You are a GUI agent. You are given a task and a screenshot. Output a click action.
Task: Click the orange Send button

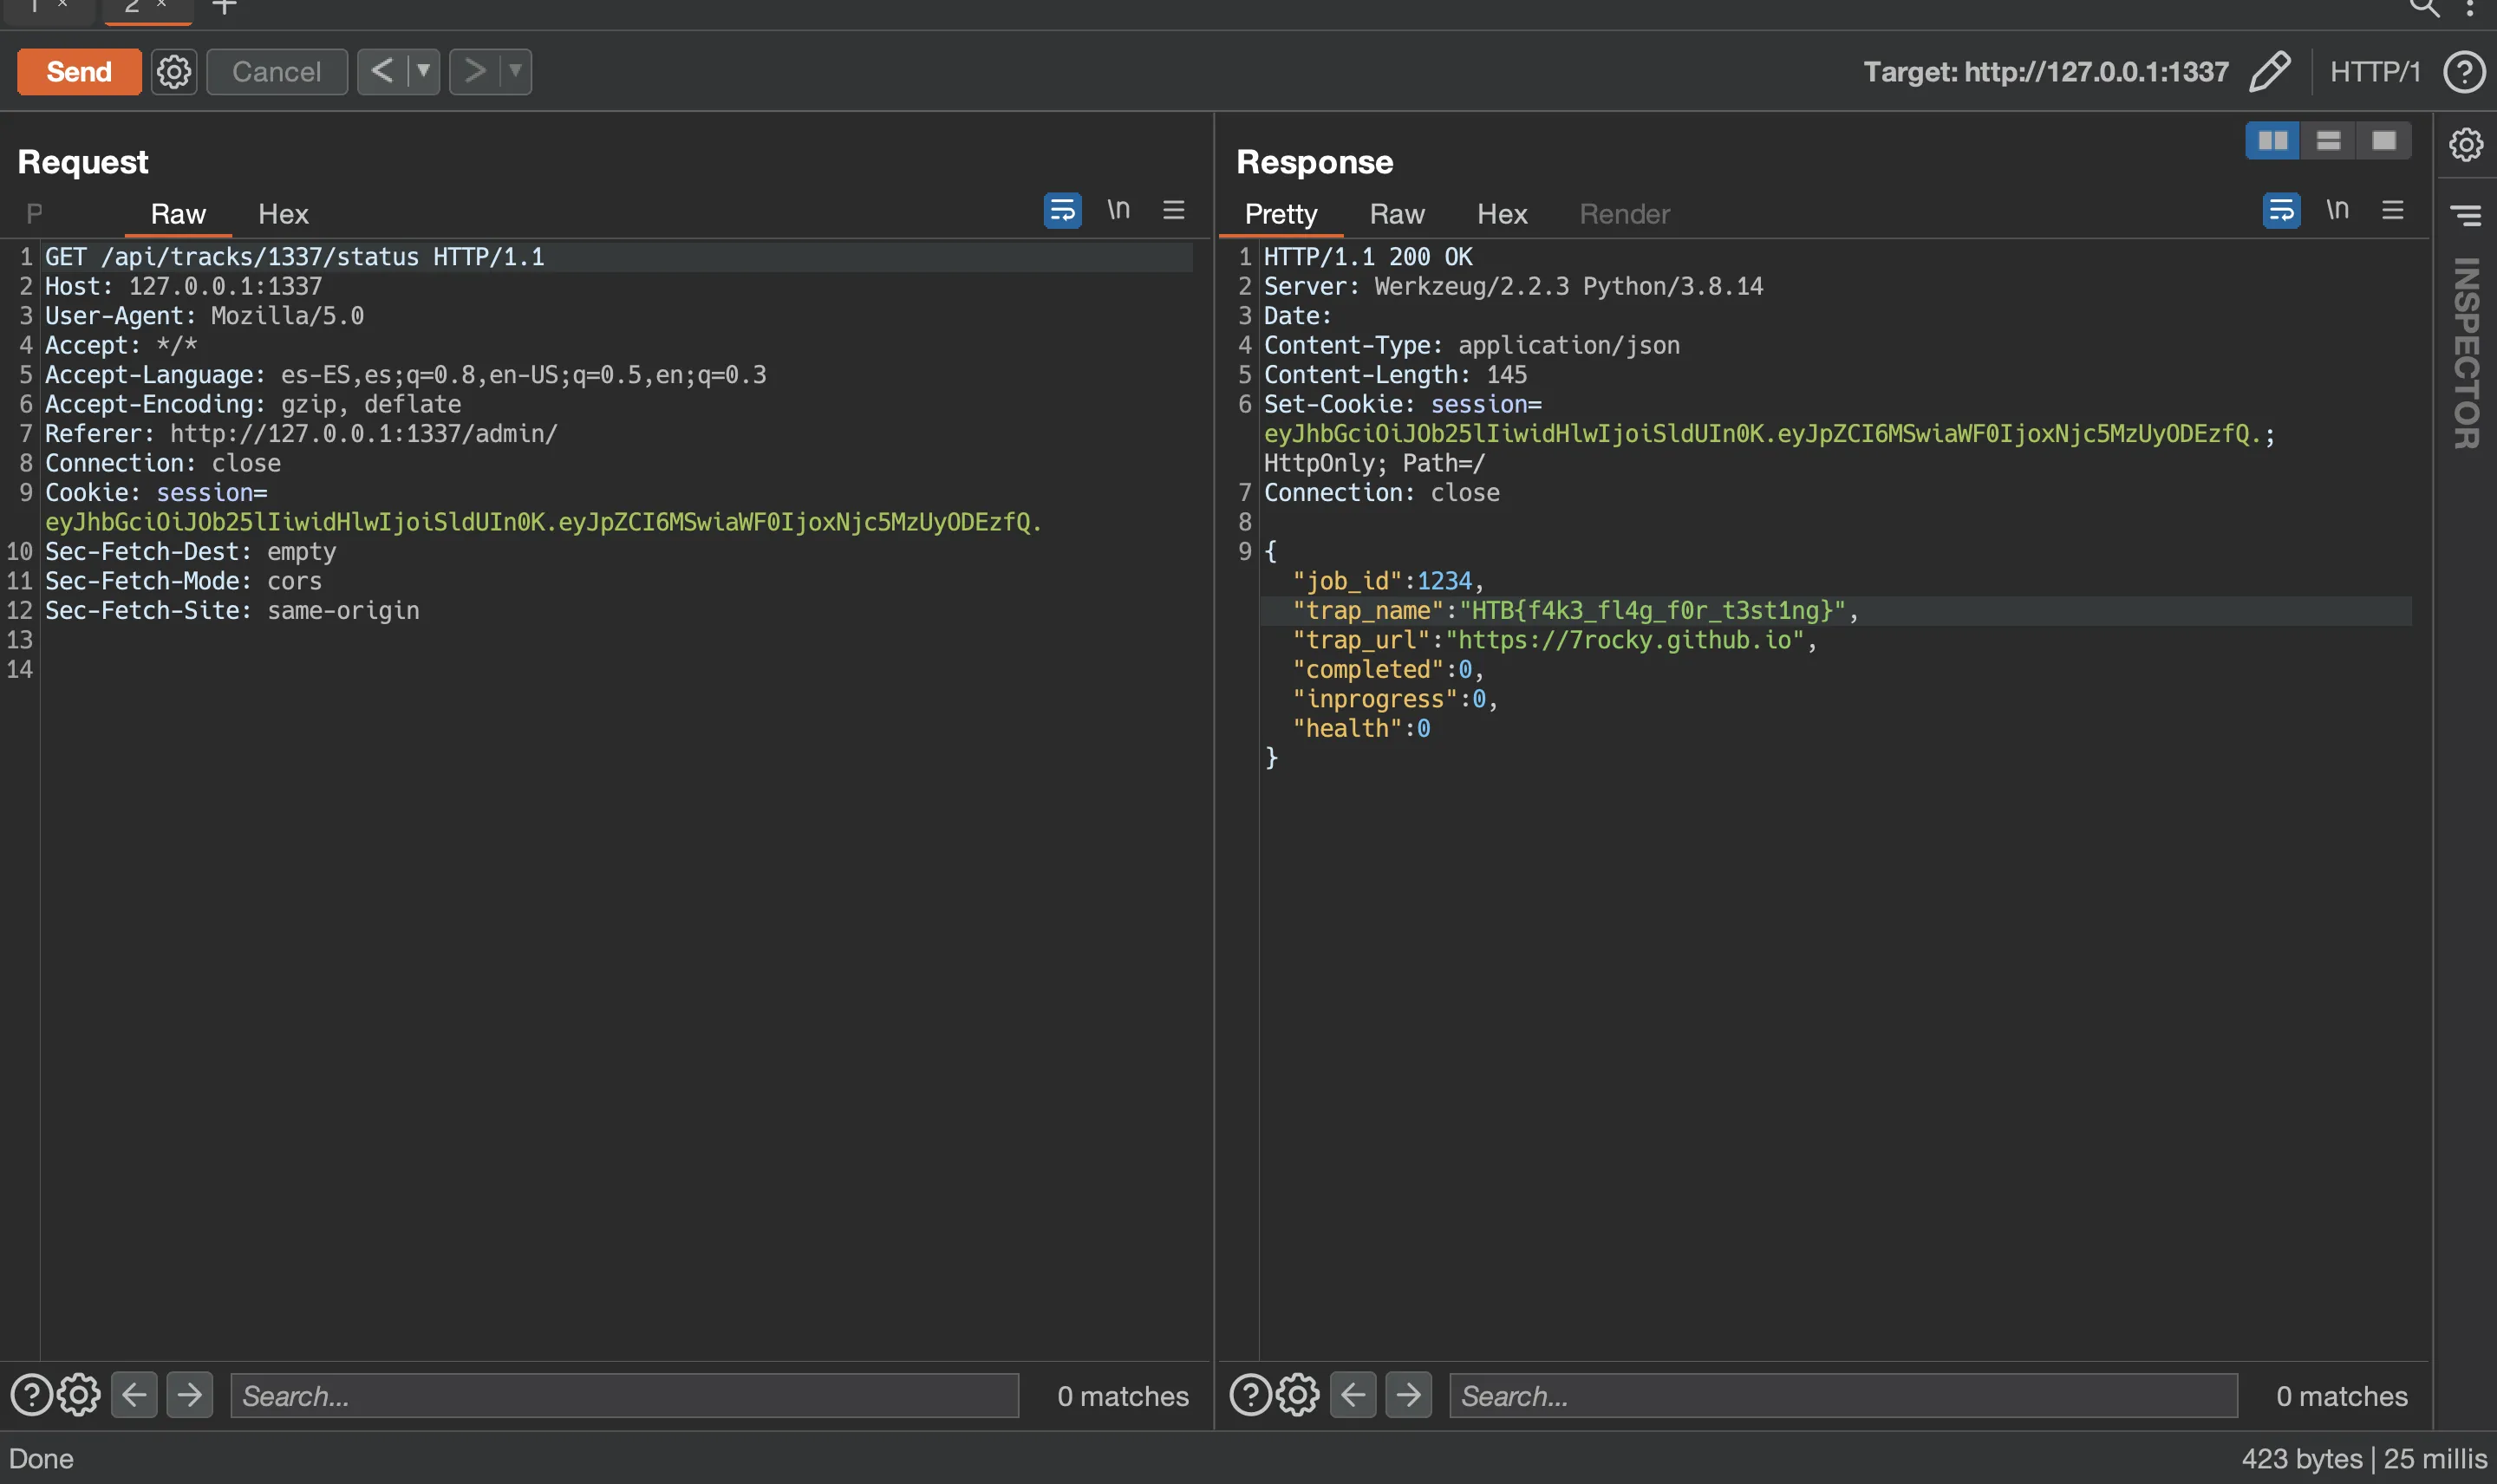pos(79,72)
